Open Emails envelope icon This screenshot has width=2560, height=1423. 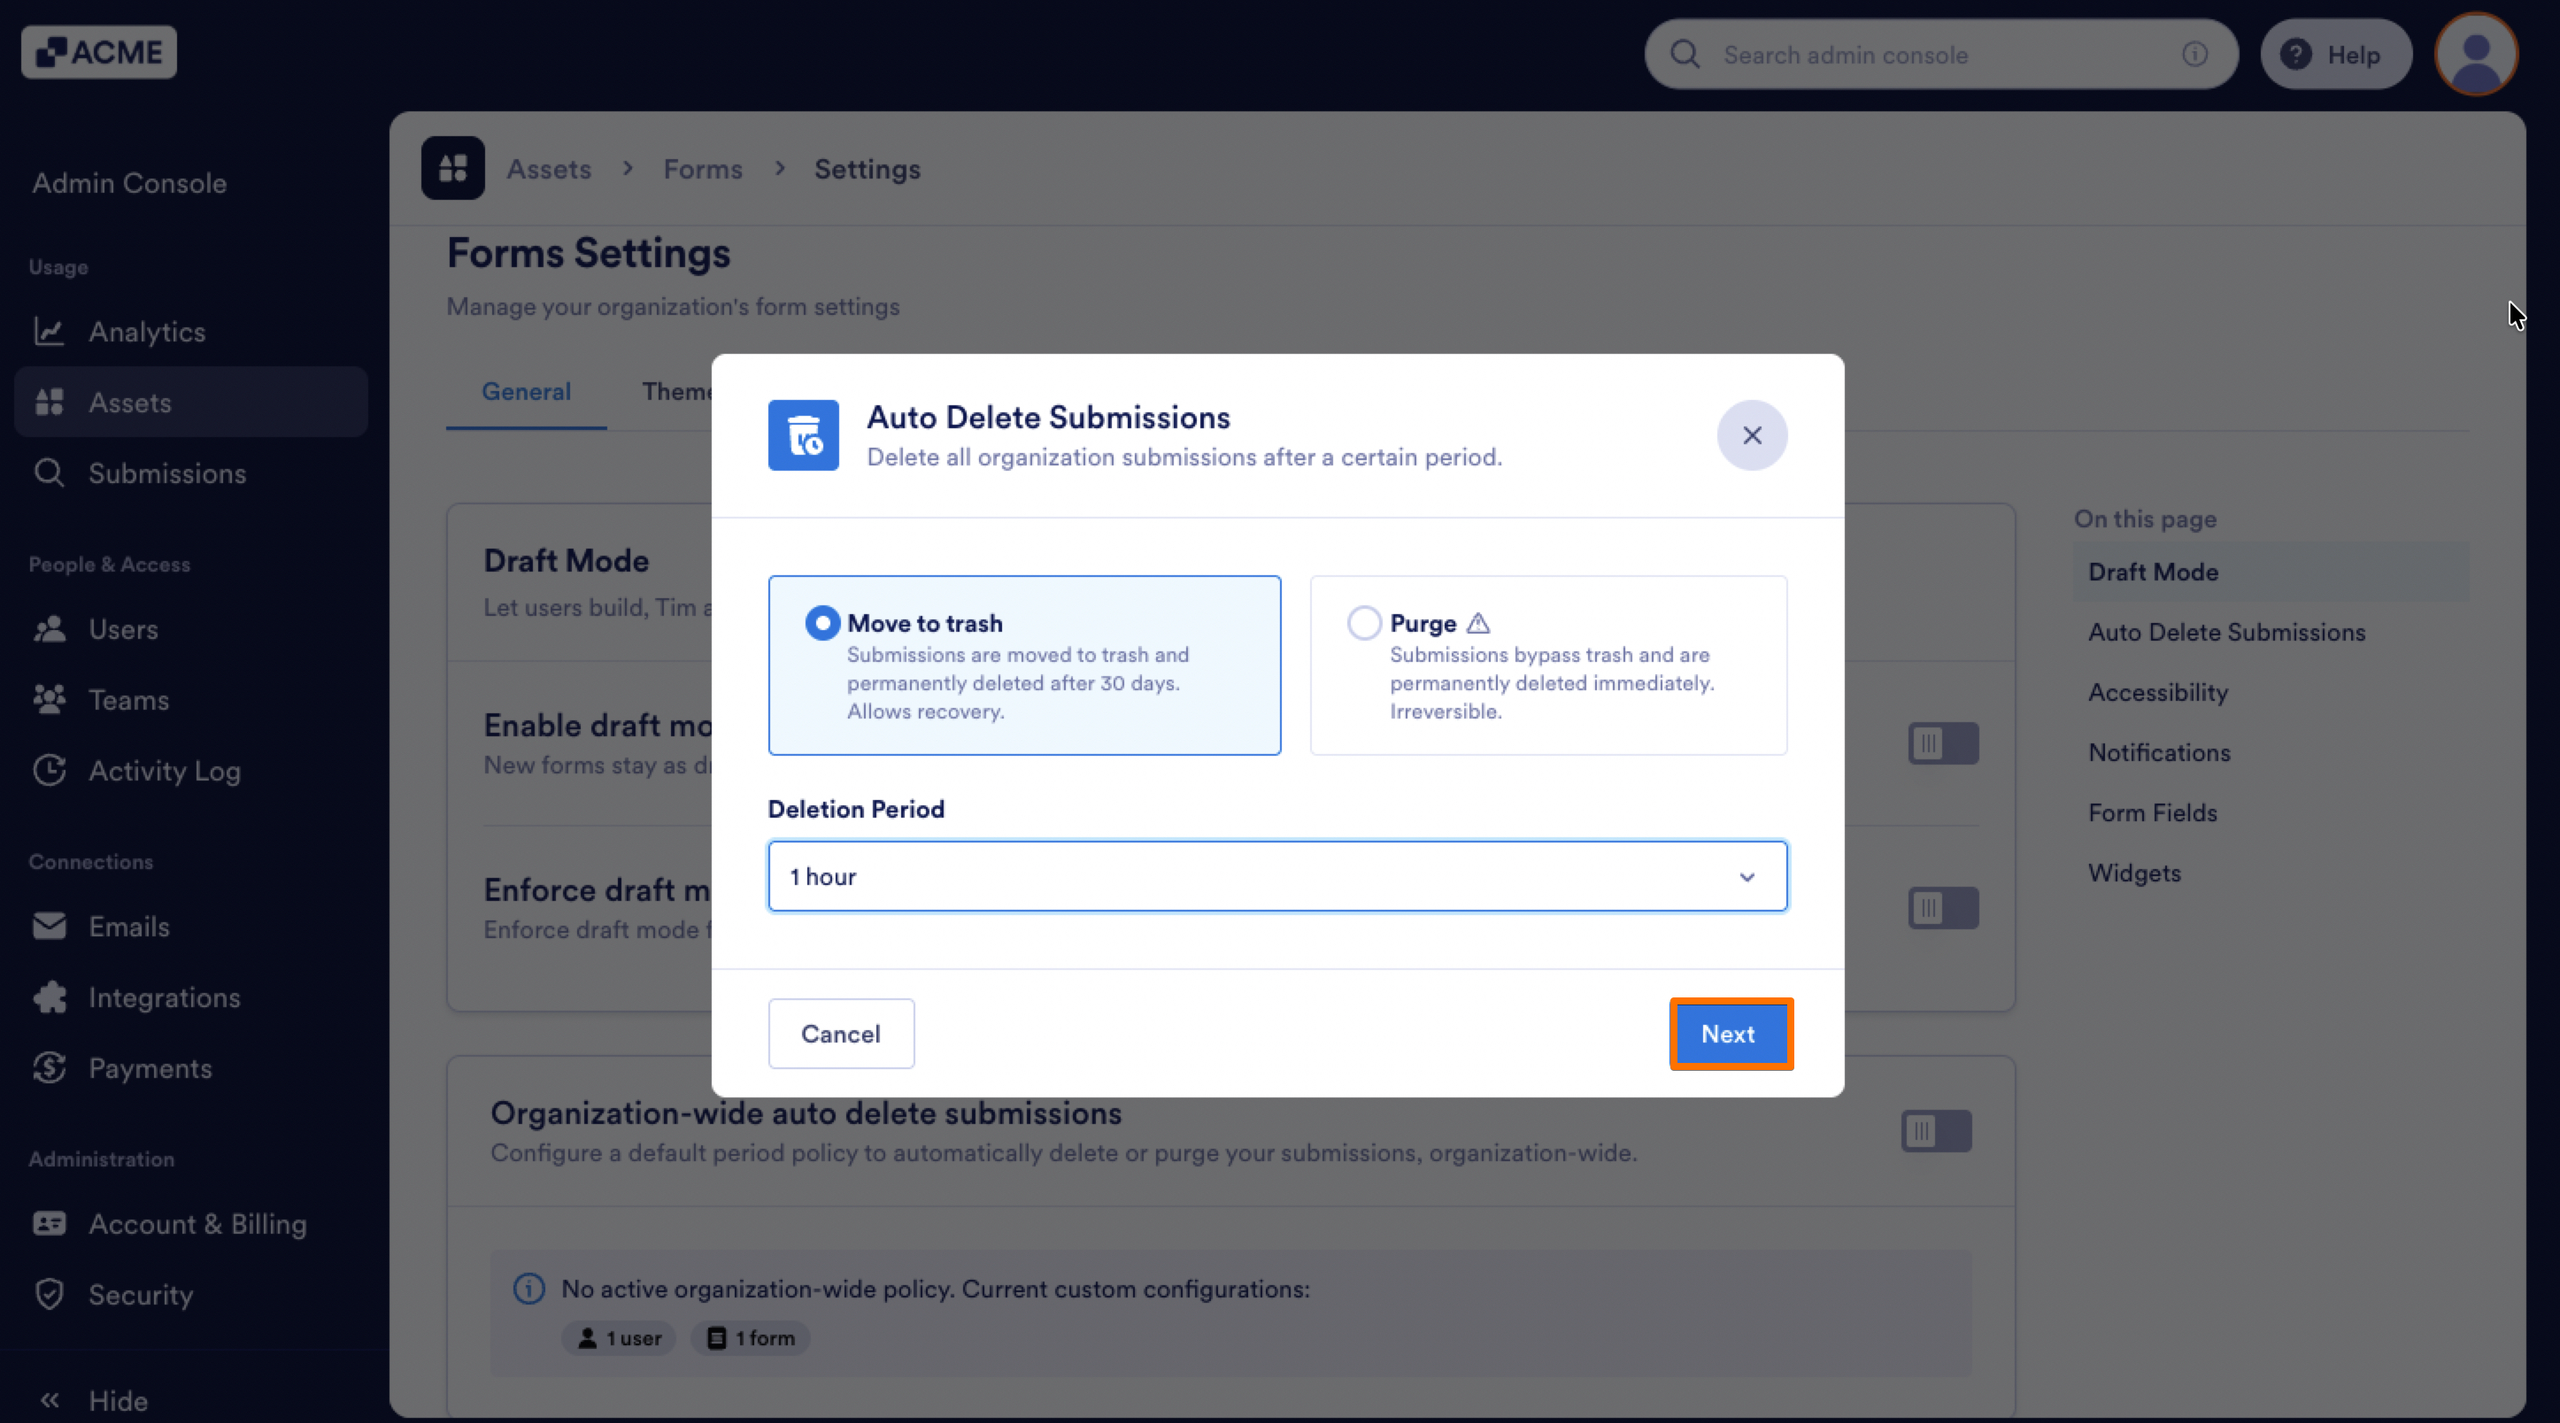49,926
